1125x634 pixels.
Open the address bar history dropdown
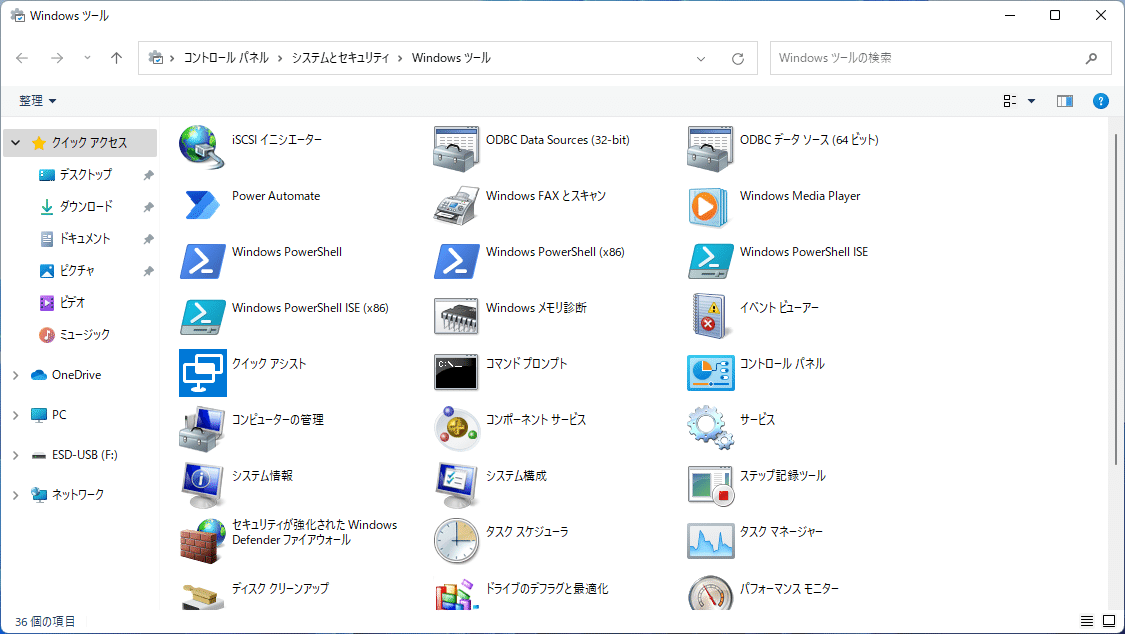coord(701,59)
